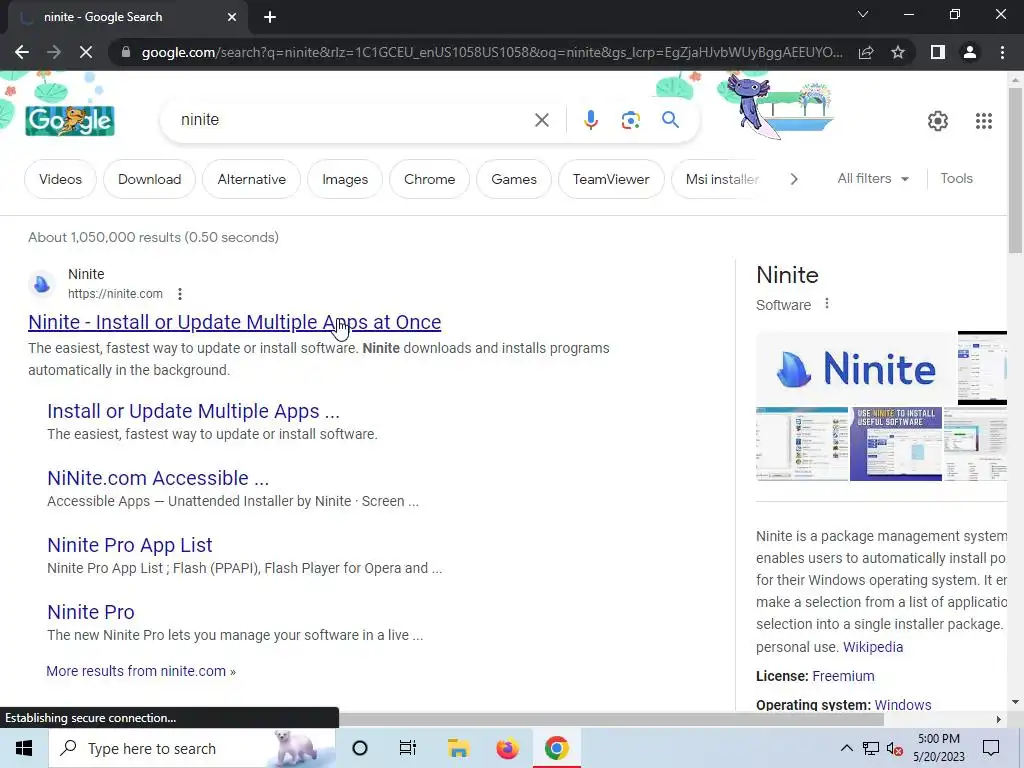1024x768 pixels.
Task: Expand the All filters dropdown
Action: point(872,178)
